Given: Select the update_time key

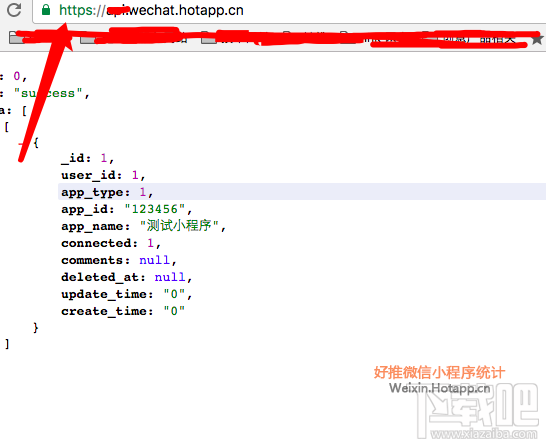Looking at the screenshot, I should point(104,295).
